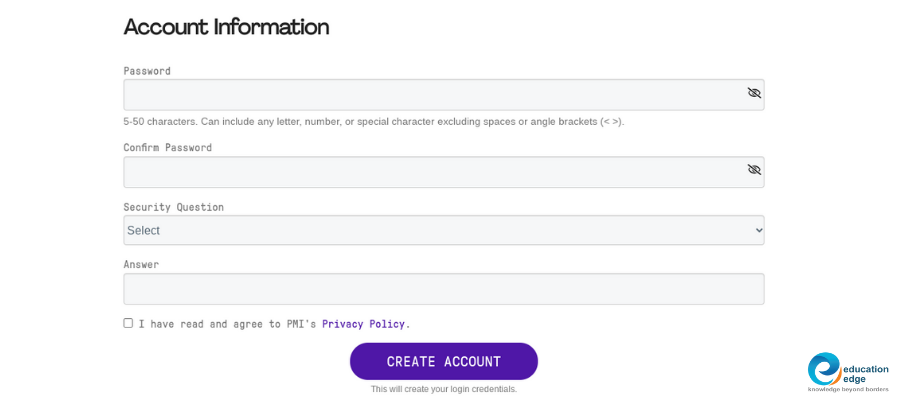Click the Account Information heading

tap(226, 27)
